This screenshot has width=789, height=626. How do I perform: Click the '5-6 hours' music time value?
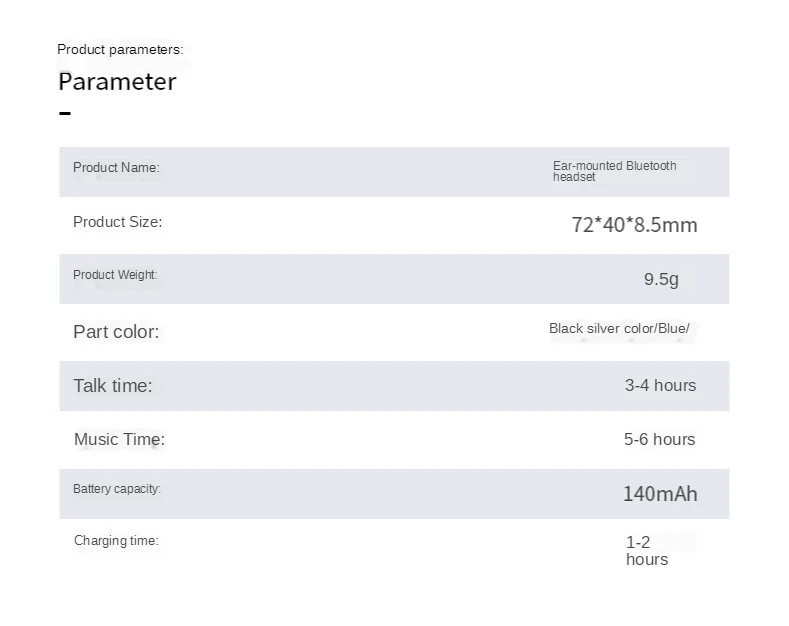click(x=660, y=439)
